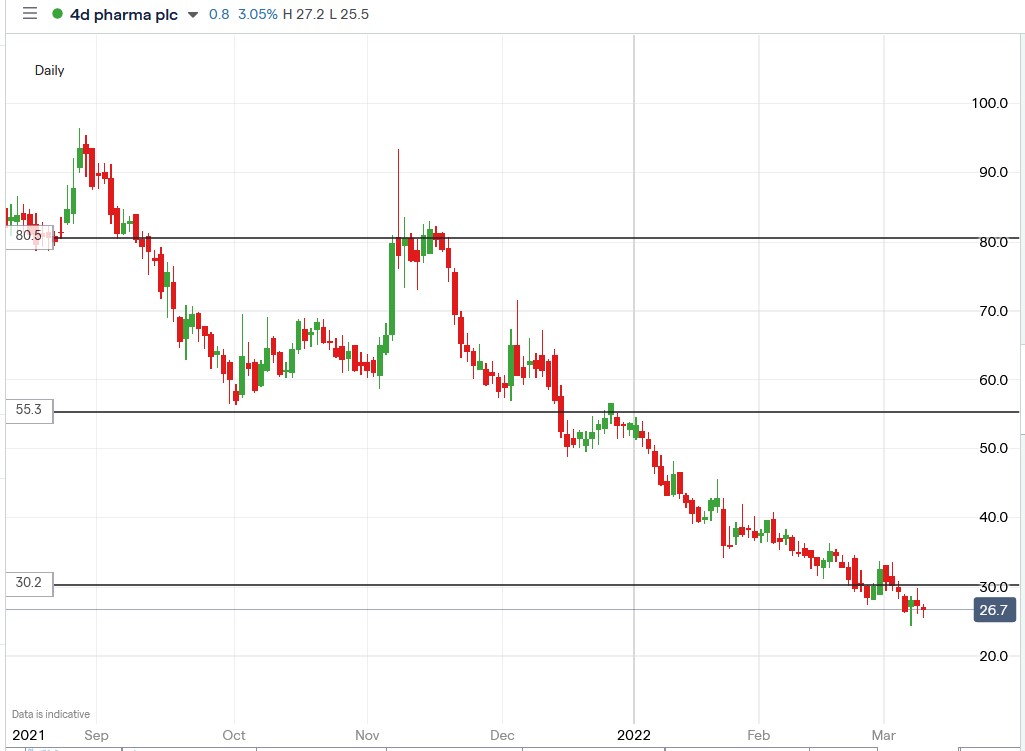Select the 26.7 current price label
1025x751 pixels.
point(993,609)
